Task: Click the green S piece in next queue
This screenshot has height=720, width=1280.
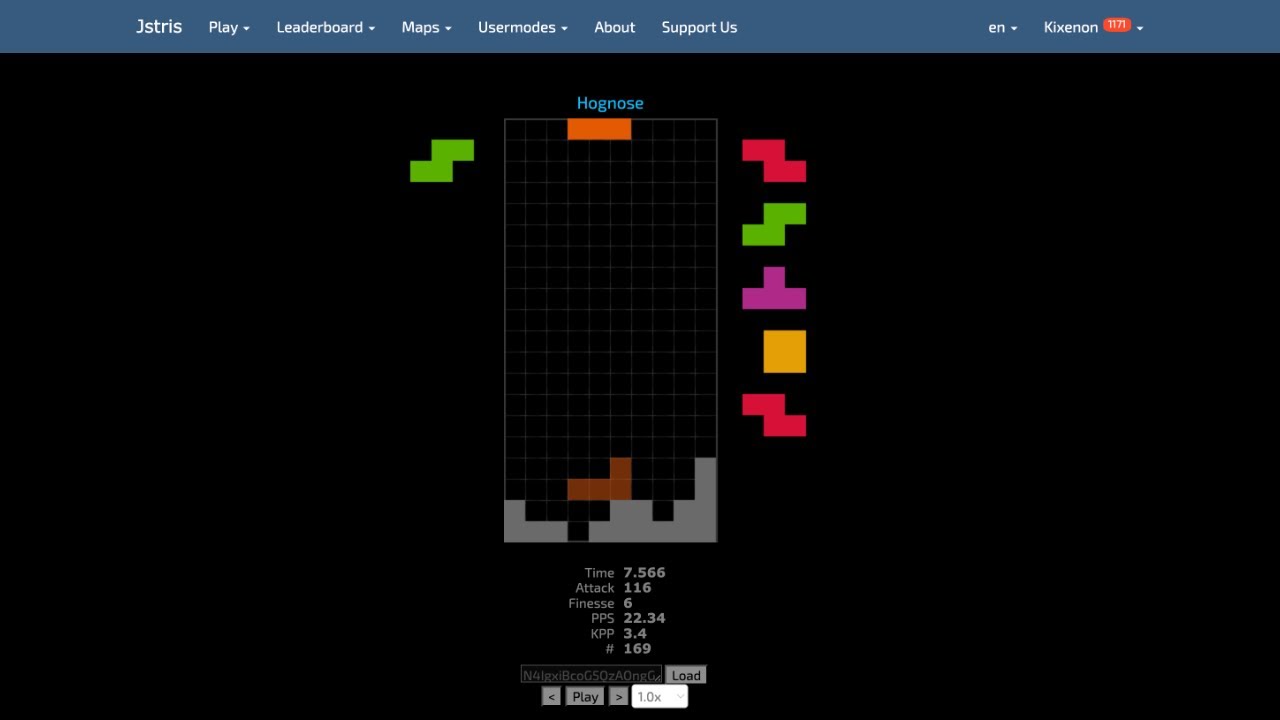Action: click(774, 224)
